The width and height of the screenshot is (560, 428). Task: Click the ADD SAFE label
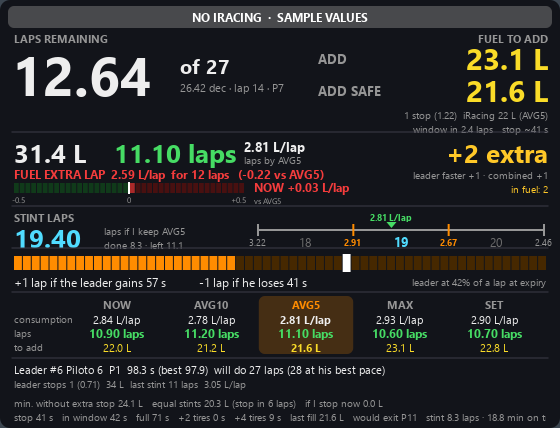[x=349, y=91]
